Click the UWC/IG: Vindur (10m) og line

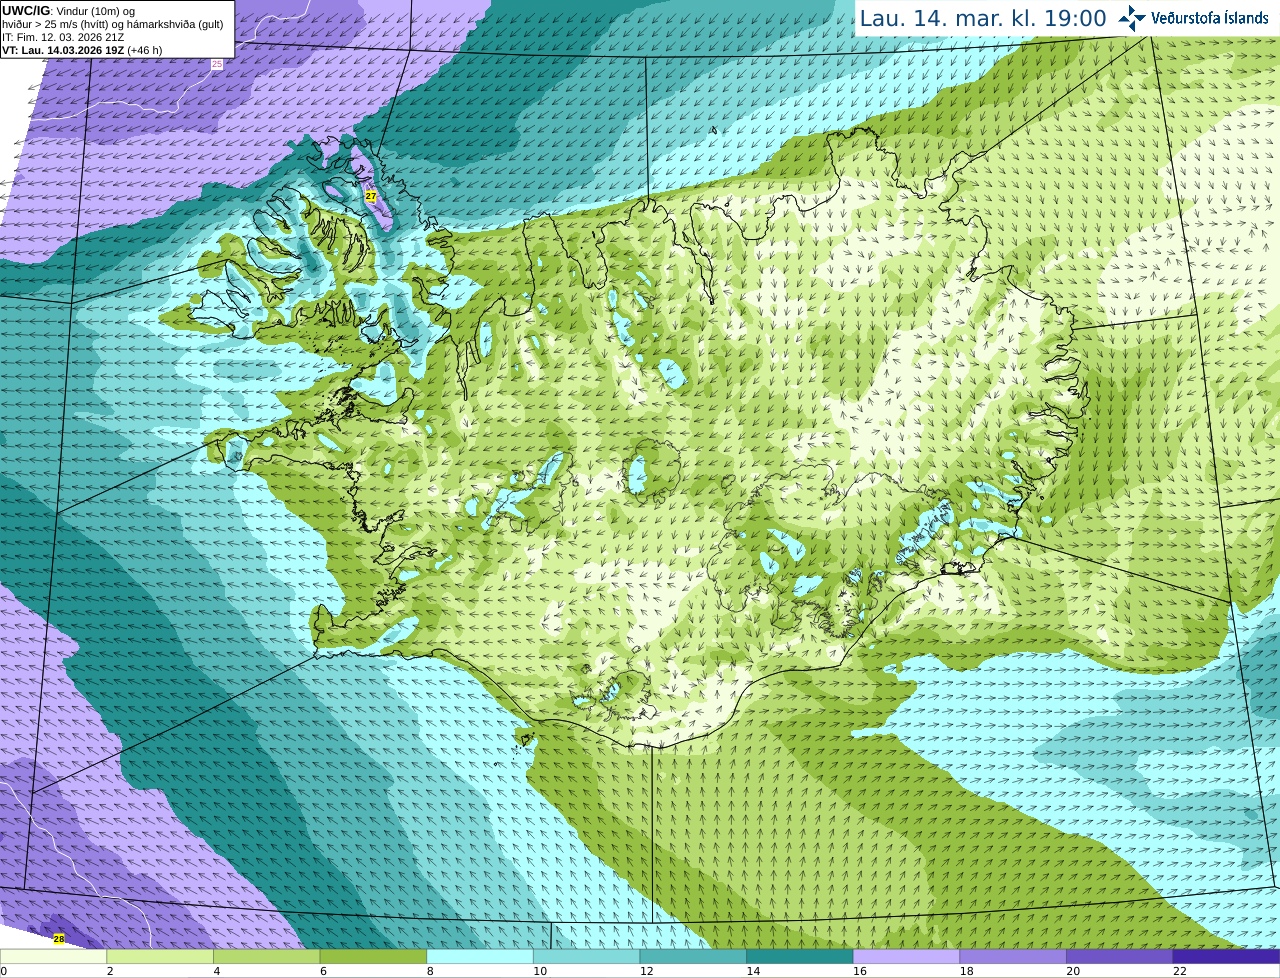pos(68,10)
